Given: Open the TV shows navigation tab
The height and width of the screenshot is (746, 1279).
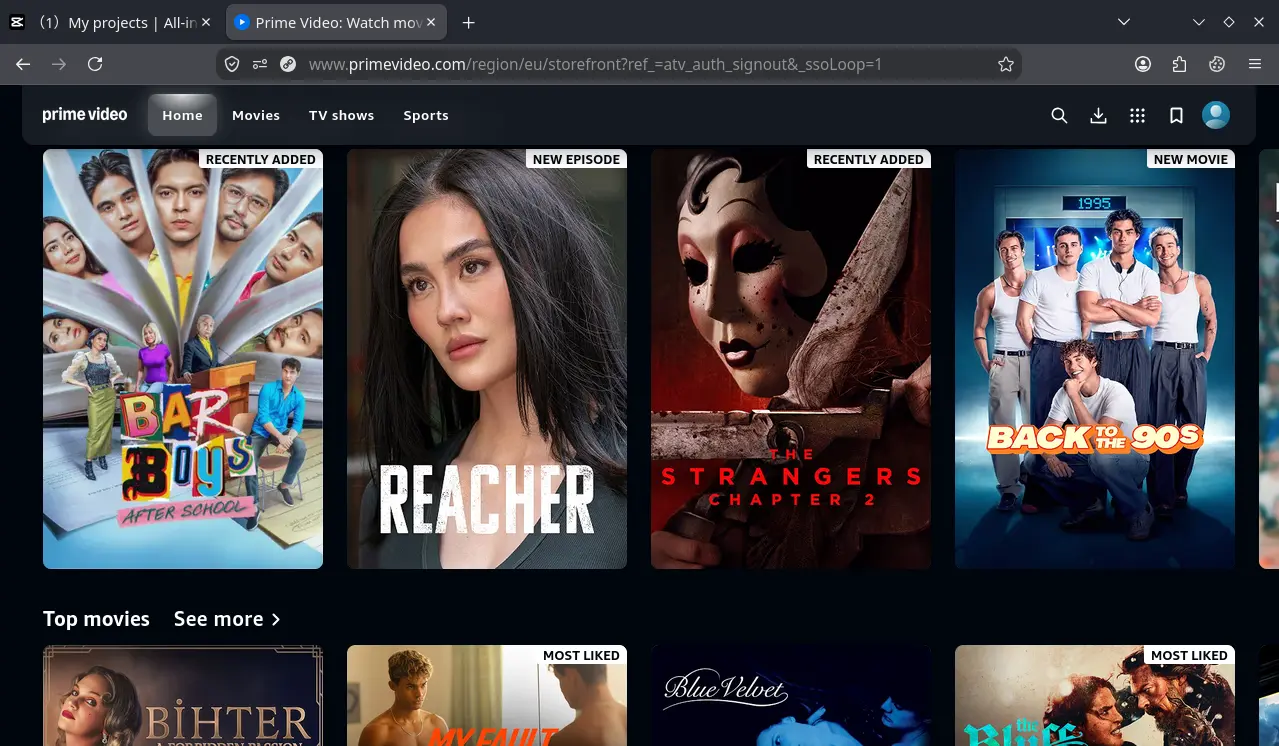Looking at the screenshot, I should [x=341, y=115].
